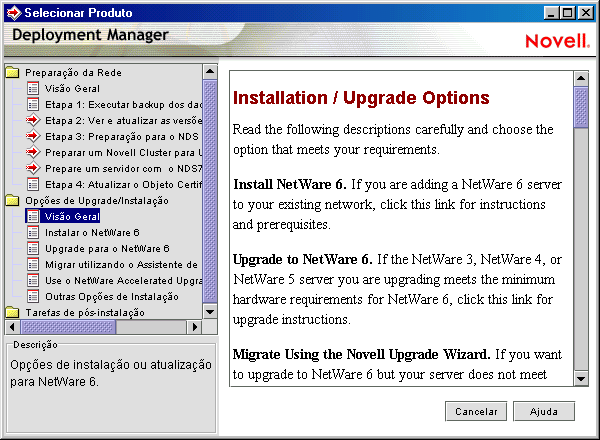Open the Upgrade para o NetWare 6 item

coord(107,249)
